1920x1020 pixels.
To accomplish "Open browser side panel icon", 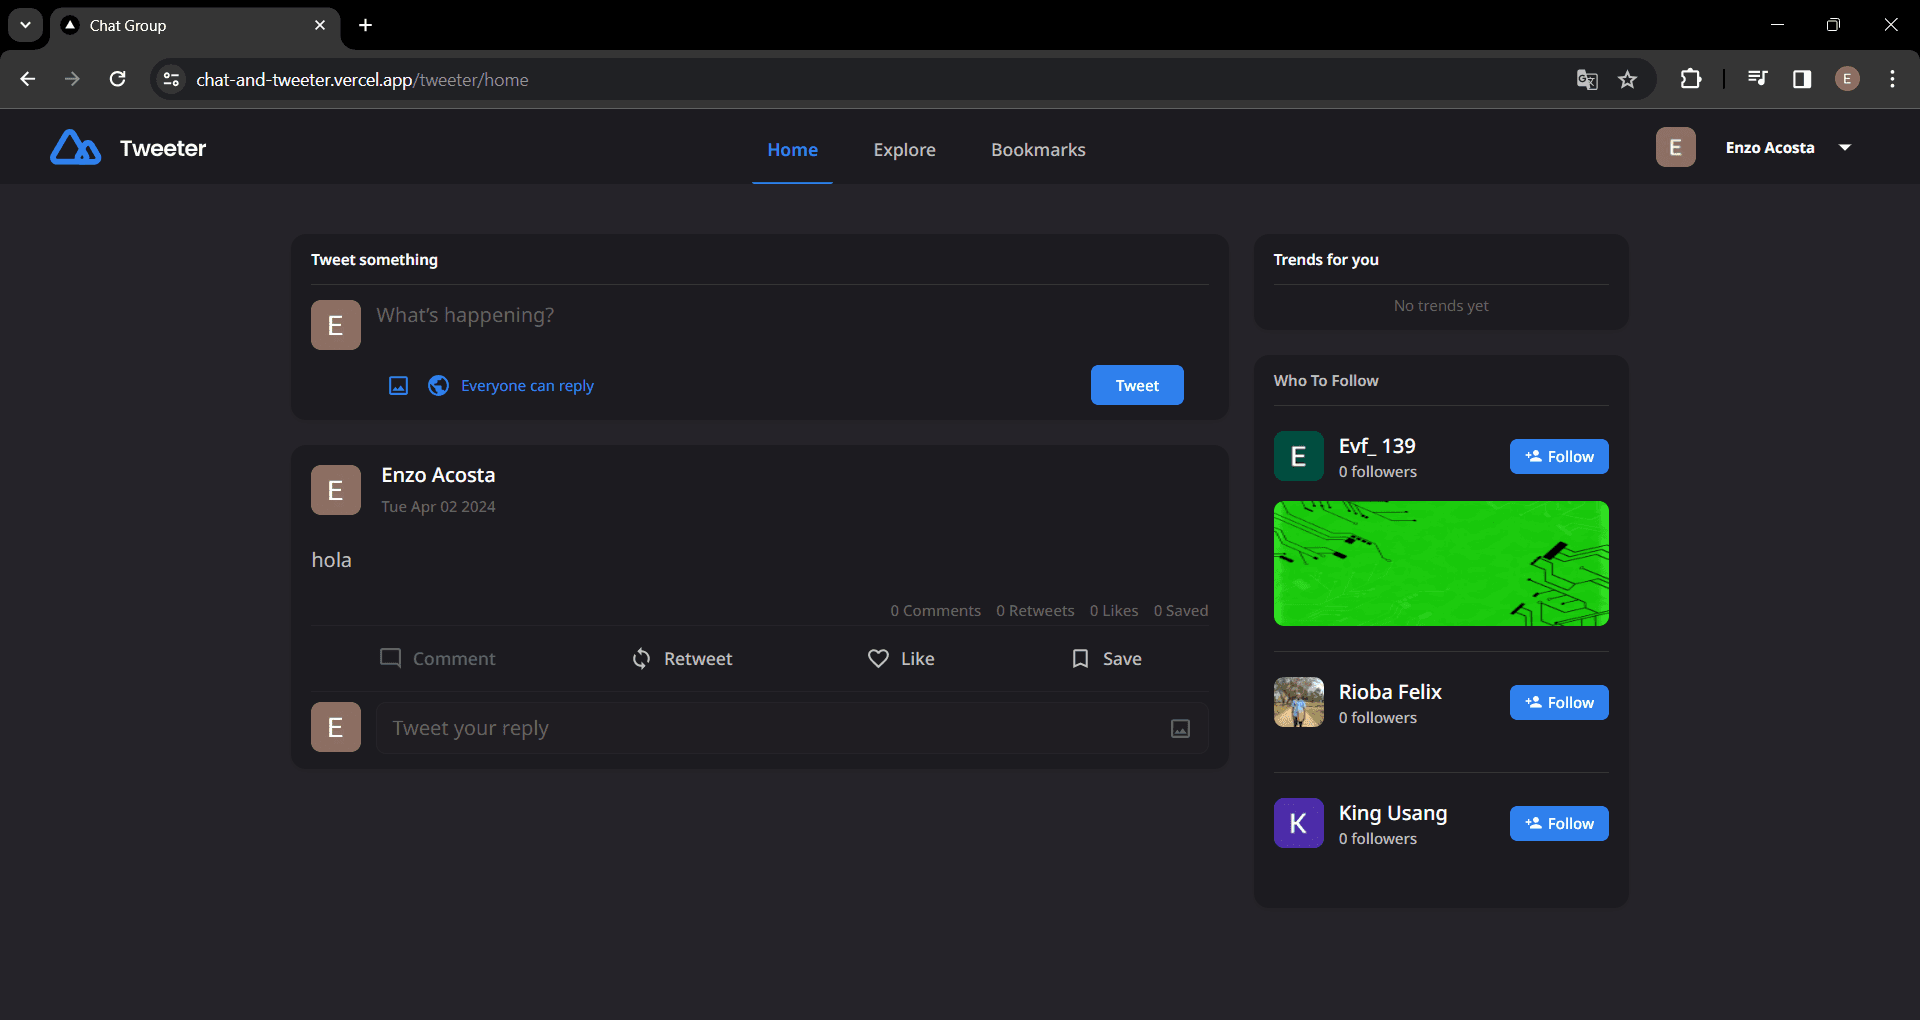I will (x=1801, y=80).
